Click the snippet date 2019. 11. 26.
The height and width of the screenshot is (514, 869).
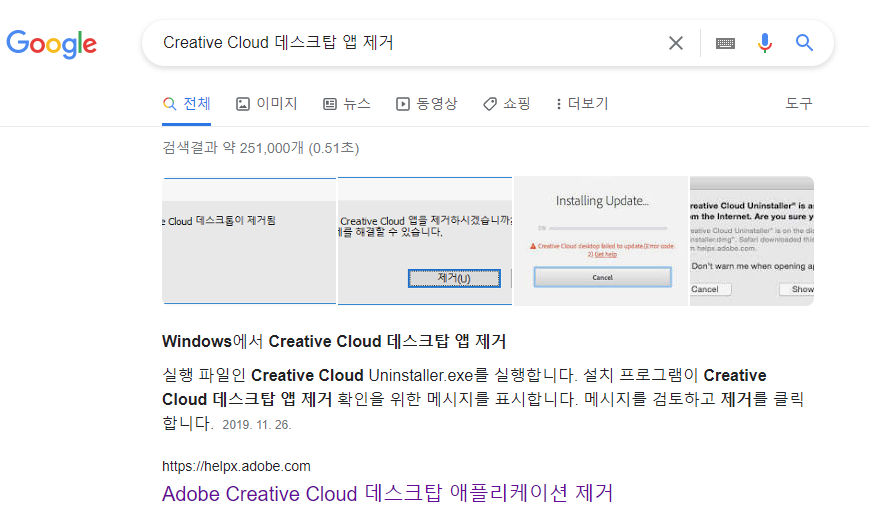(x=257, y=425)
